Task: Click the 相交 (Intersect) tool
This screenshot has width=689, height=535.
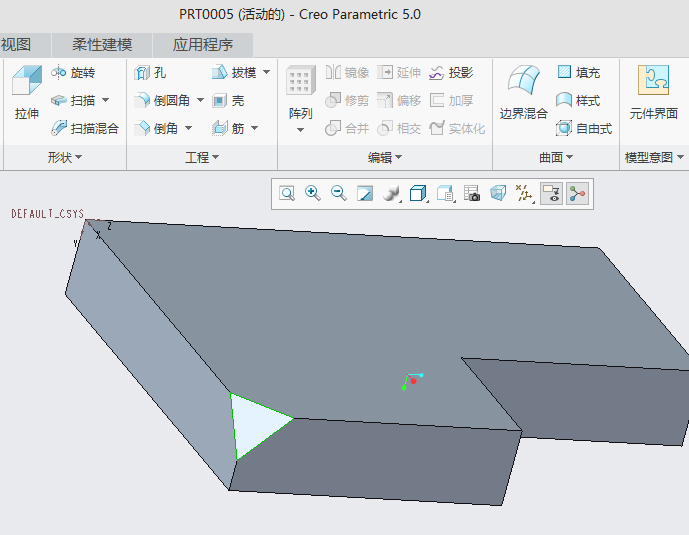Action: 399,128
